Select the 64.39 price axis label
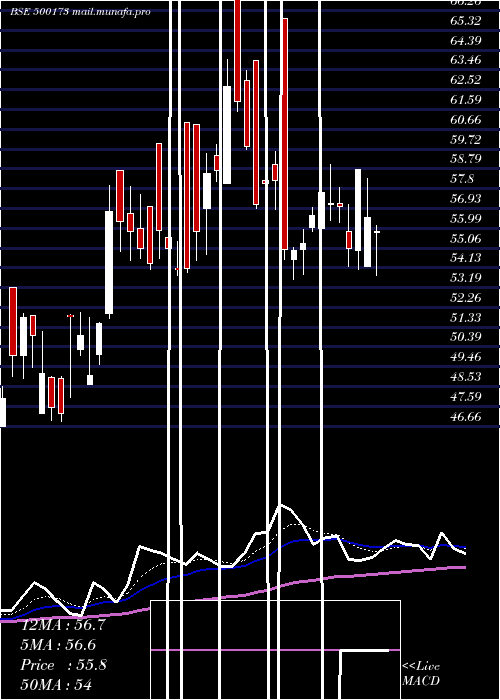 pyautogui.click(x=466, y=41)
